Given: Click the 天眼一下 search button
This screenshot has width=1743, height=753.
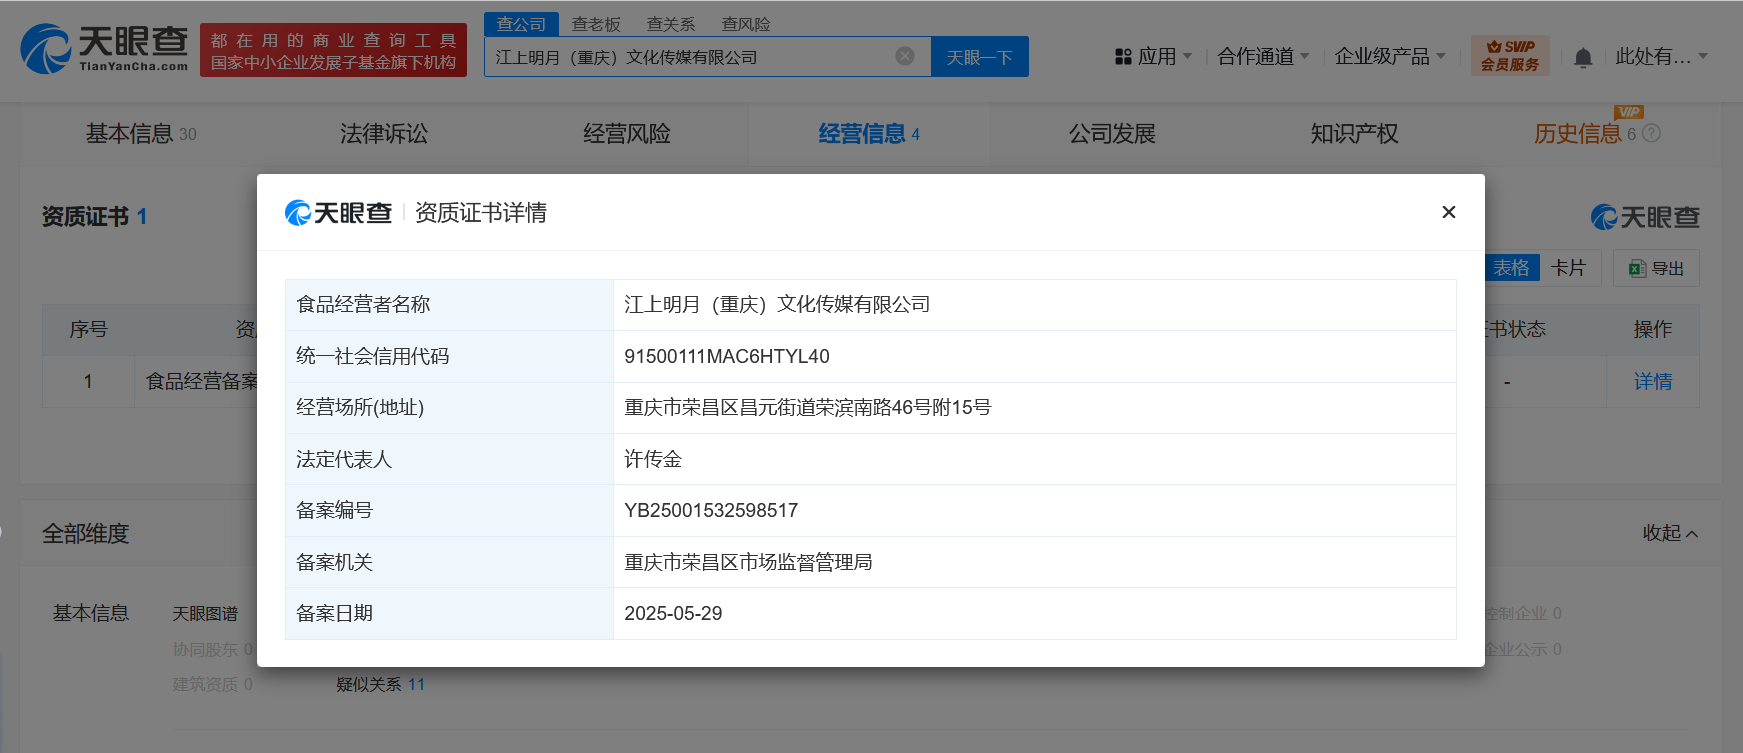Looking at the screenshot, I should [980, 57].
